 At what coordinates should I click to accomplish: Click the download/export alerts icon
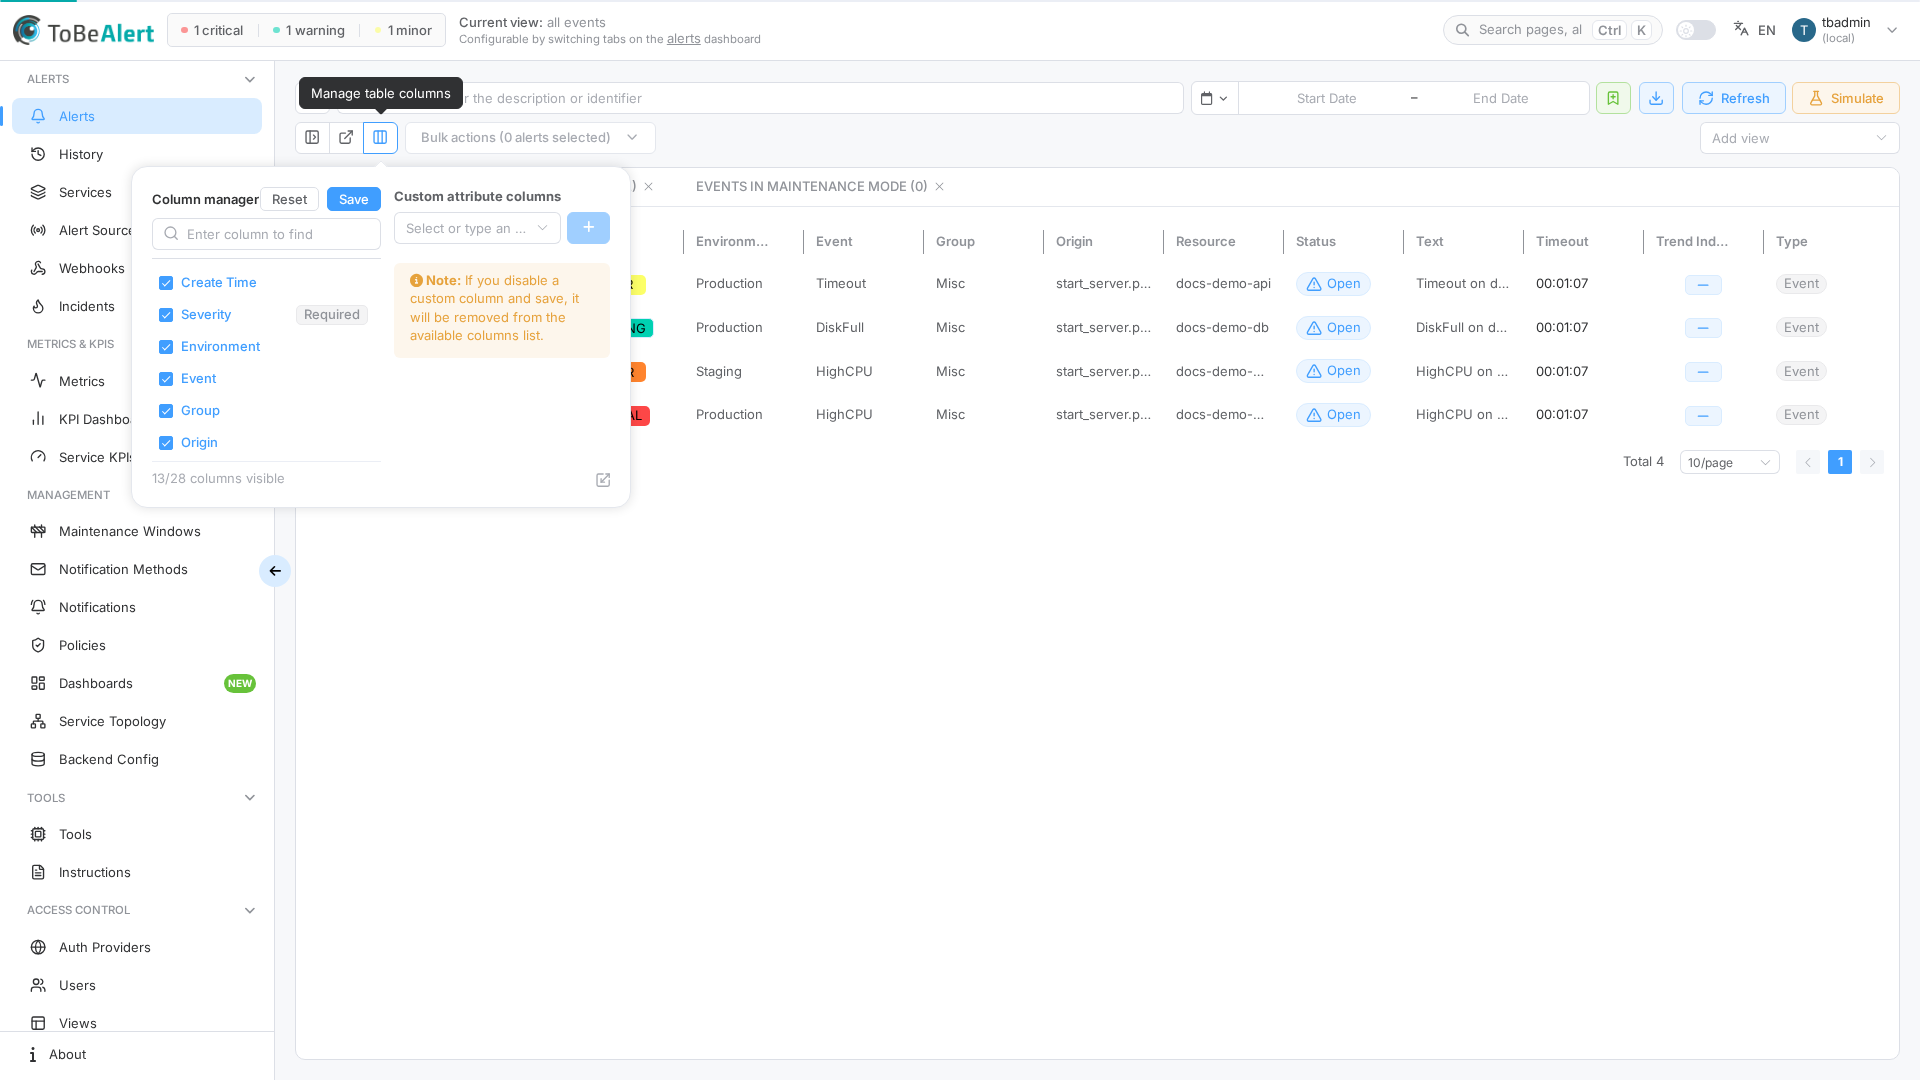click(x=1656, y=98)
